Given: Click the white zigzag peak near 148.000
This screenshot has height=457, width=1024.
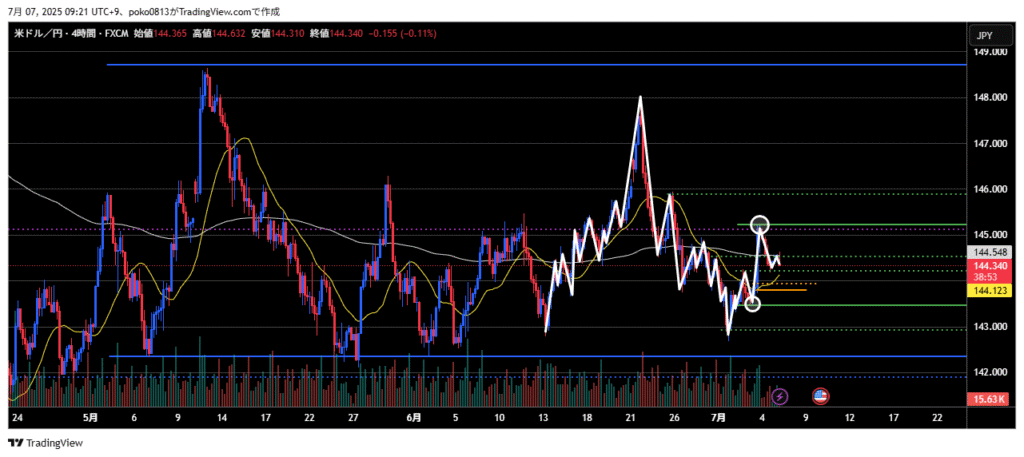Looking at the screenshot, I should coord(639,98).
